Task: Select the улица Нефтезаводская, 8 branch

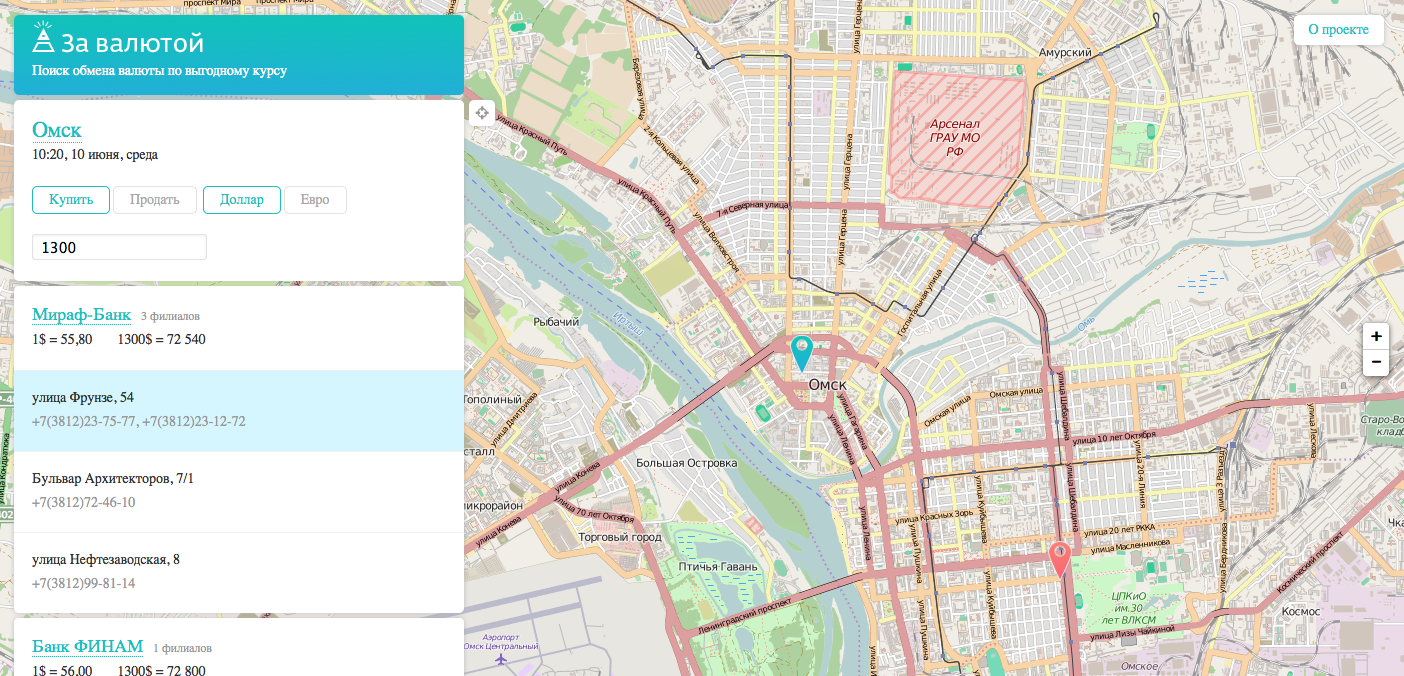Action: pyautogui.click(x=239, y=572)
